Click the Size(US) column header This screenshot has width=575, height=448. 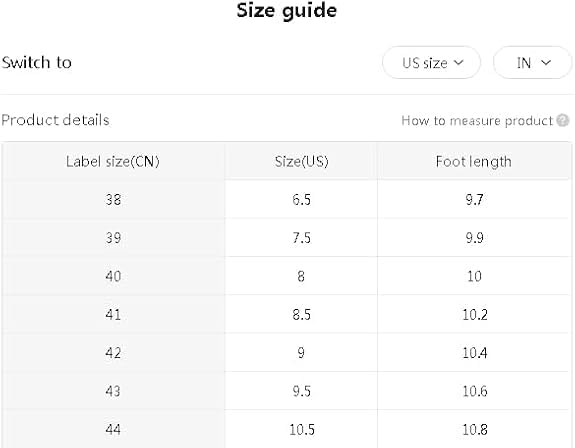[x=301, y=161]
